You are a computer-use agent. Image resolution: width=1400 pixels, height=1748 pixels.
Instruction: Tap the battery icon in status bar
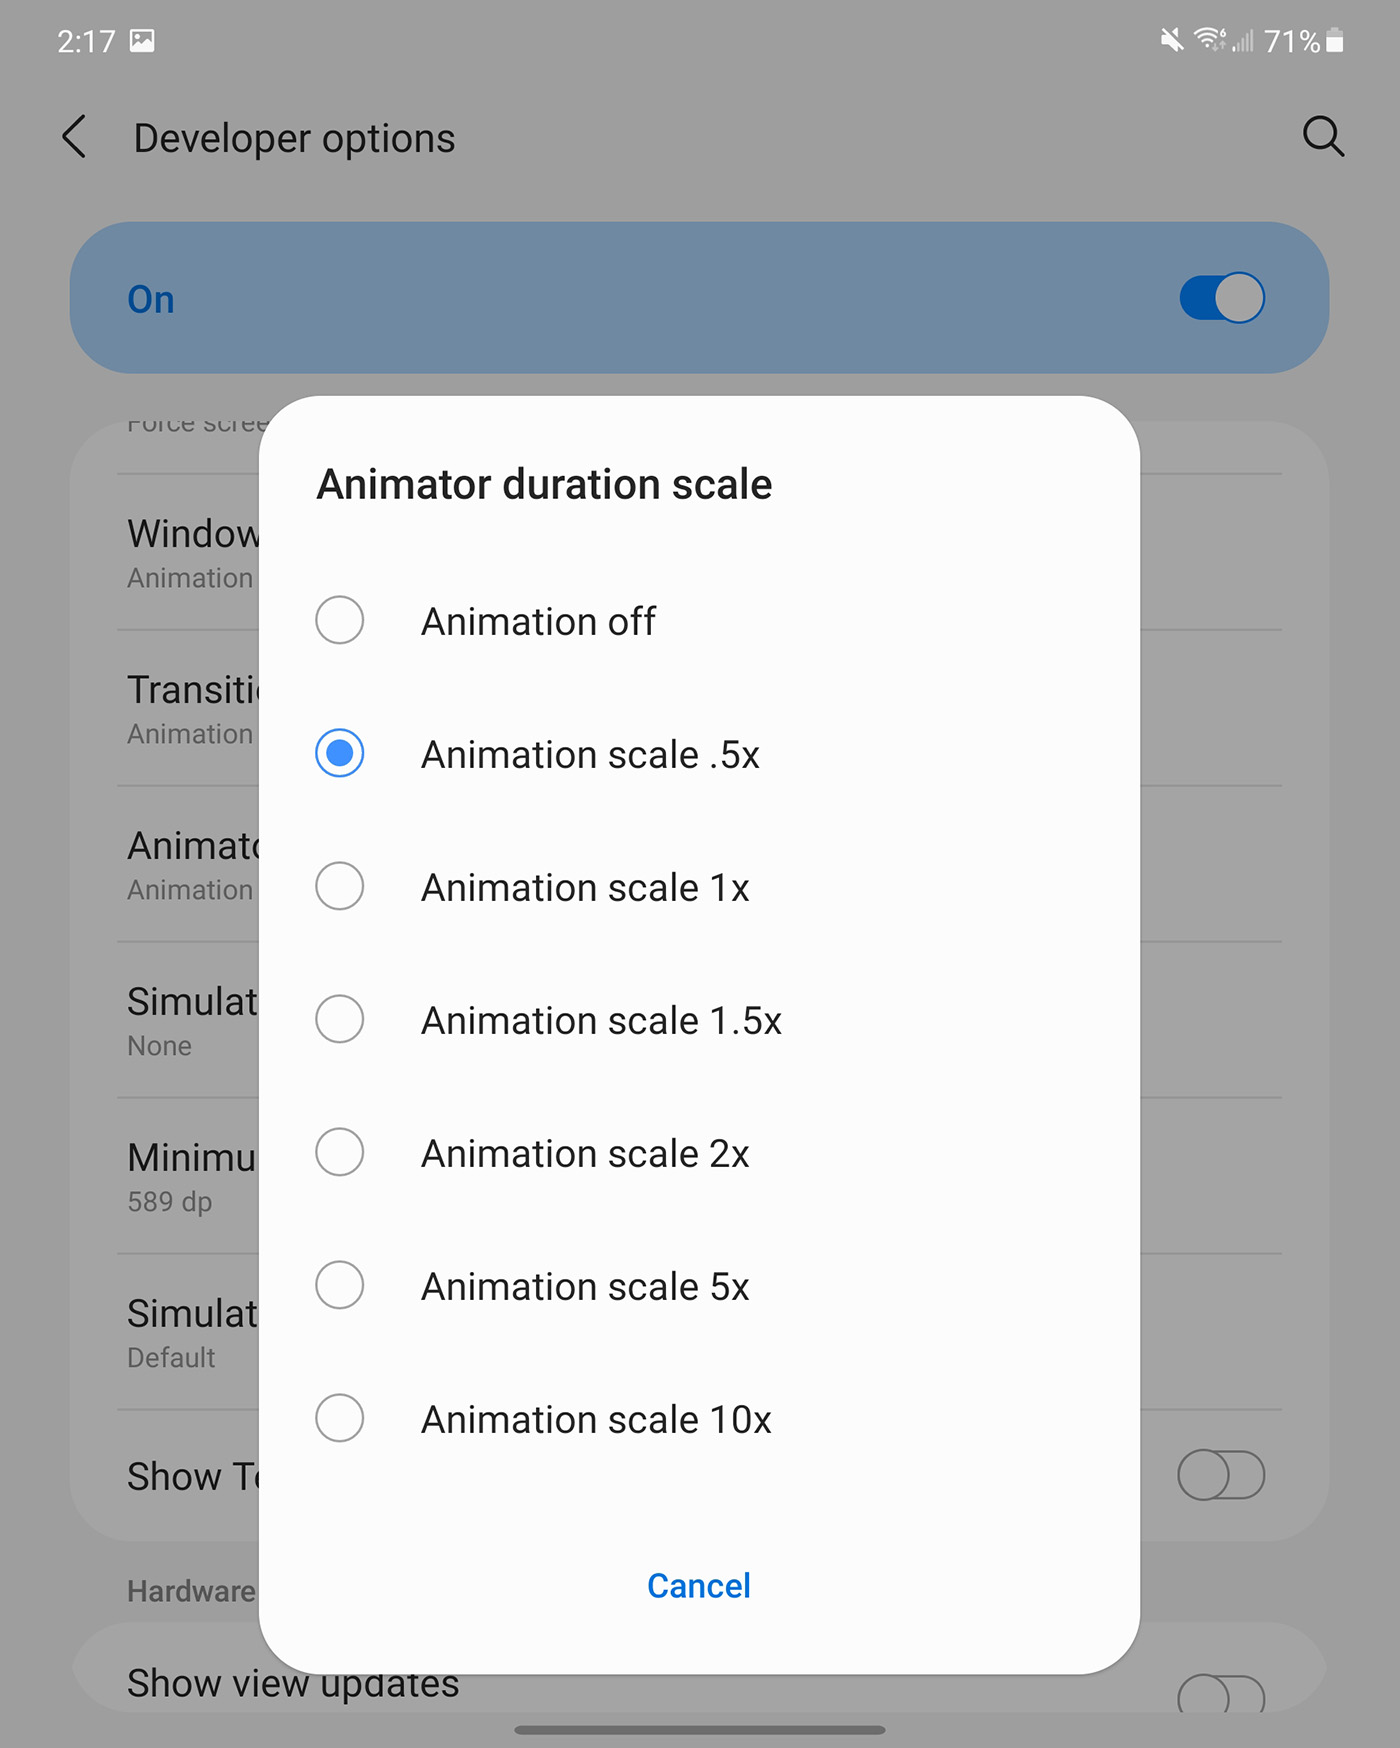[1335, 41]
